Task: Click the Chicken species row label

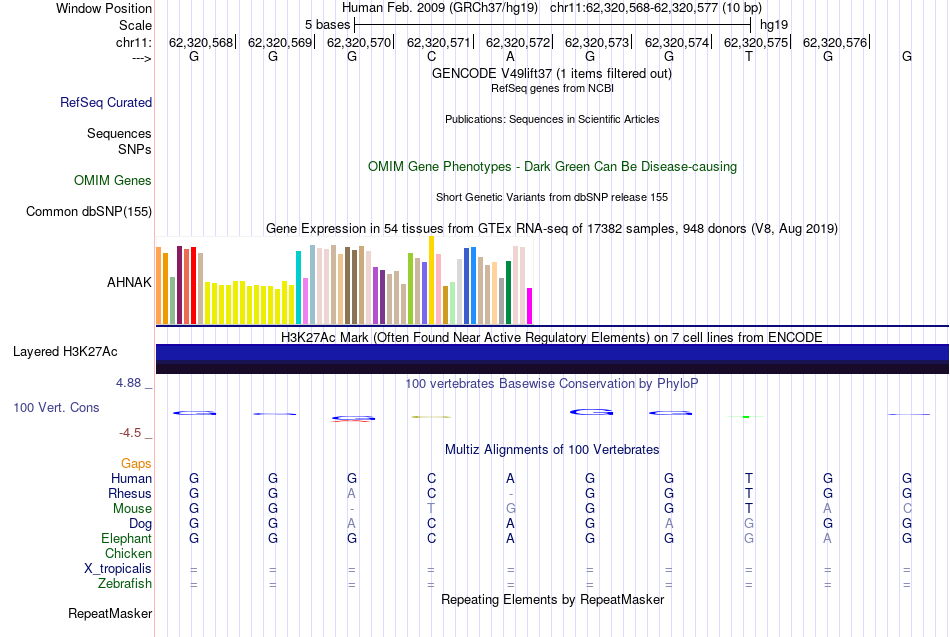Action: [x=128, y=553]
